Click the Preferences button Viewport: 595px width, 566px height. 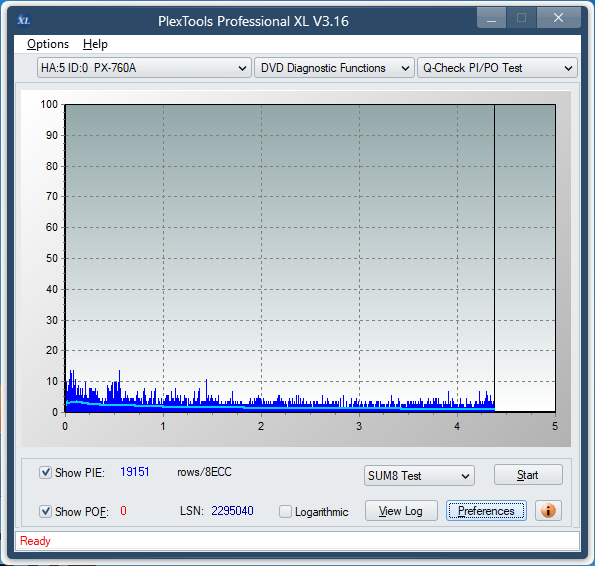(x=486, y=511)
